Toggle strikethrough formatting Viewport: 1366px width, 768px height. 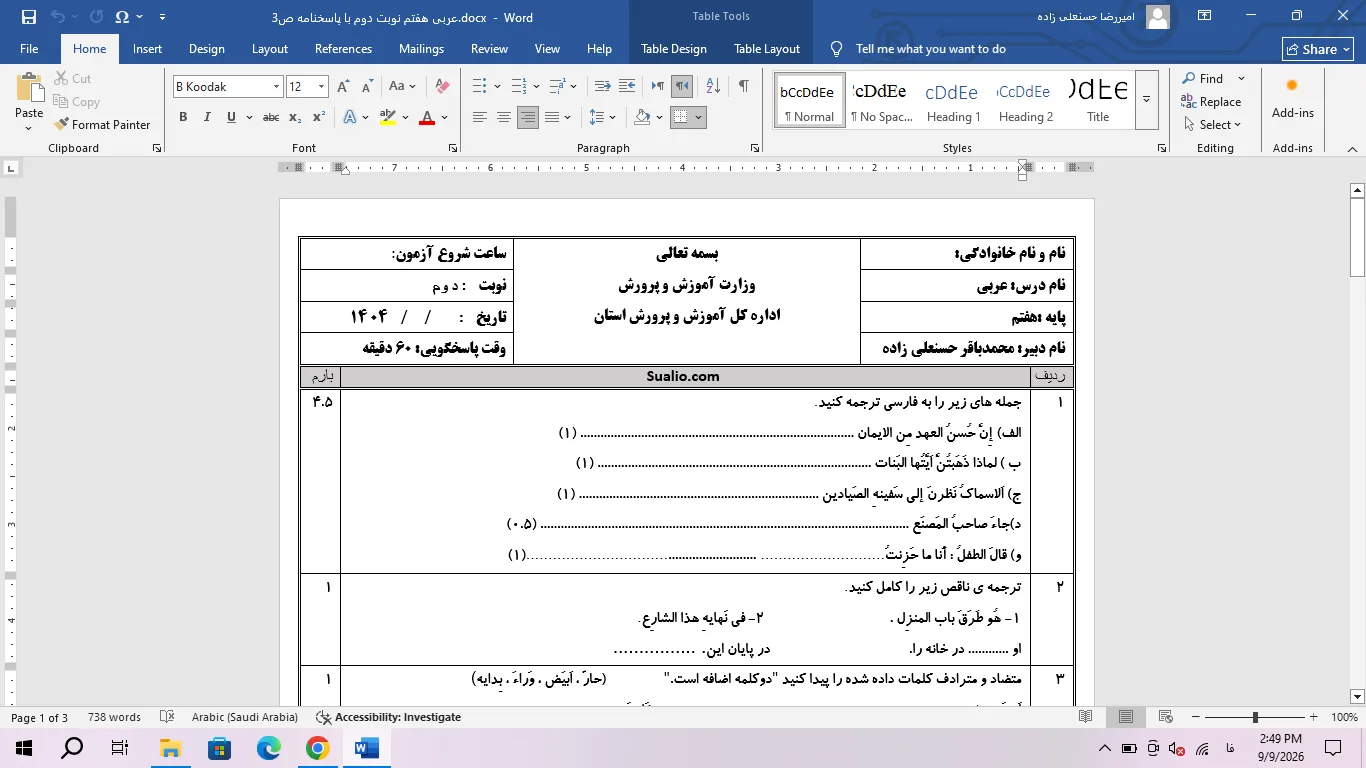[x=271, y=117]
